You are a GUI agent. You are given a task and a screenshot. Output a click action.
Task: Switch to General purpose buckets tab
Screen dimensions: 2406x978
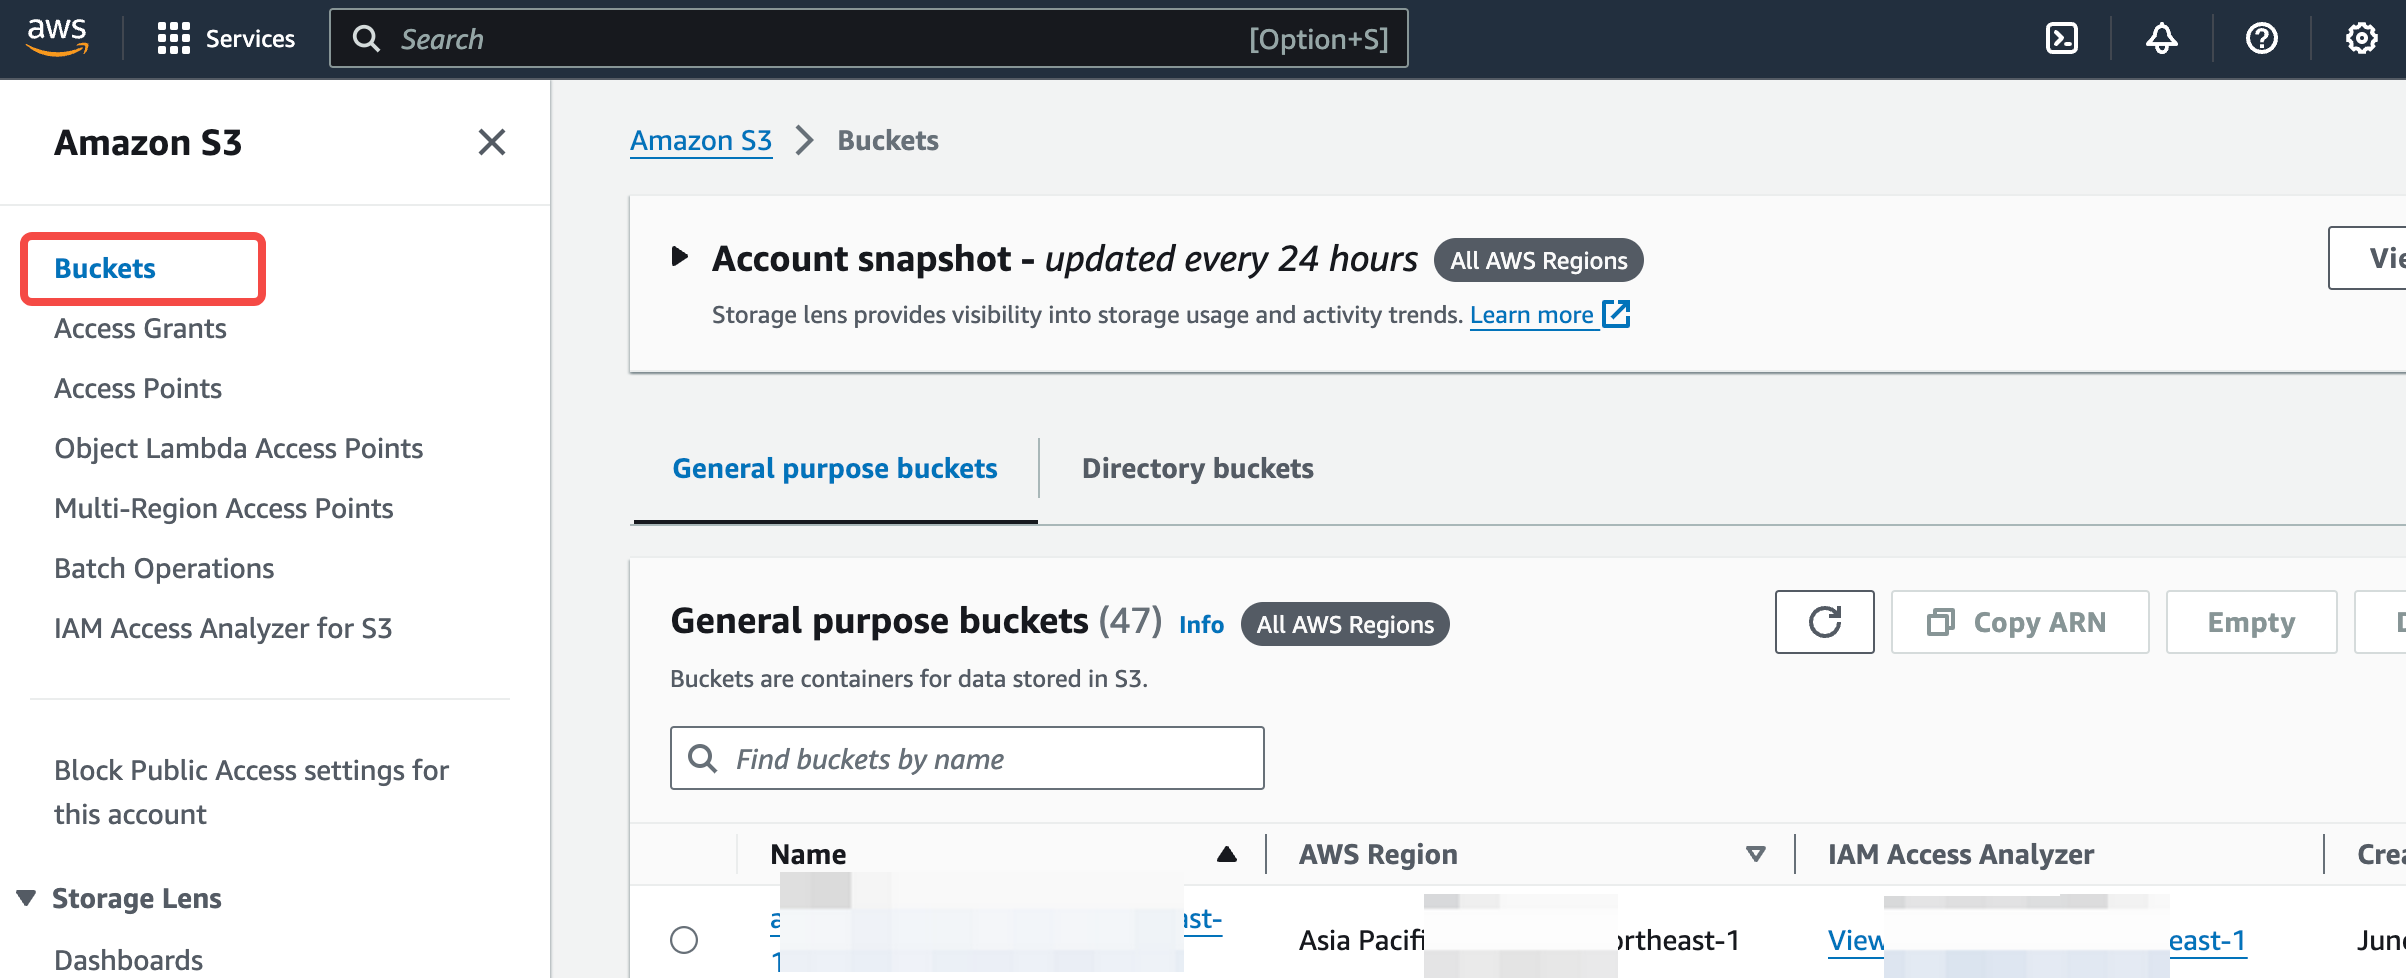835,468
